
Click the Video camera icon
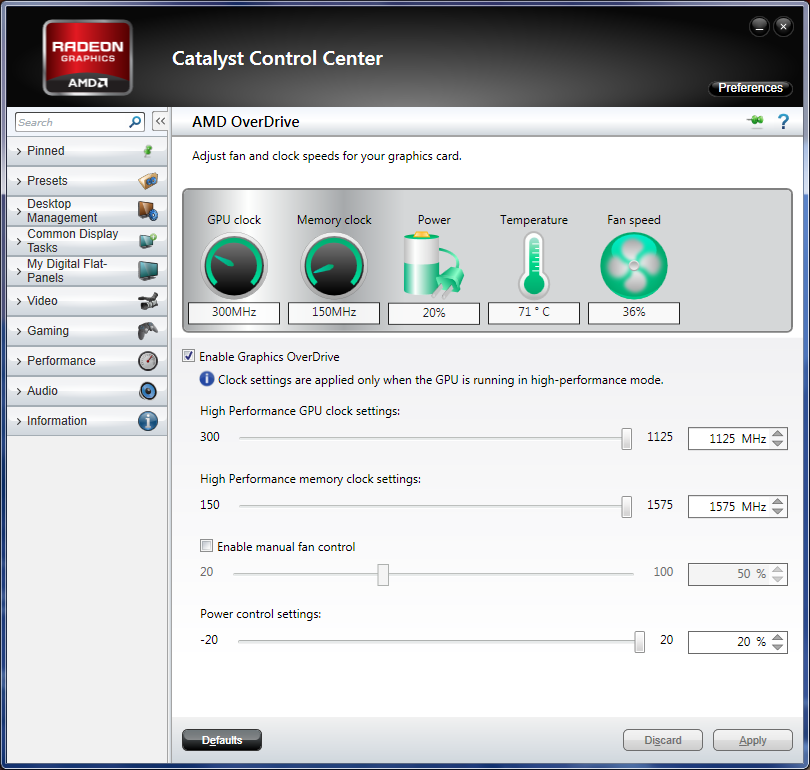[x=148, y=301]
